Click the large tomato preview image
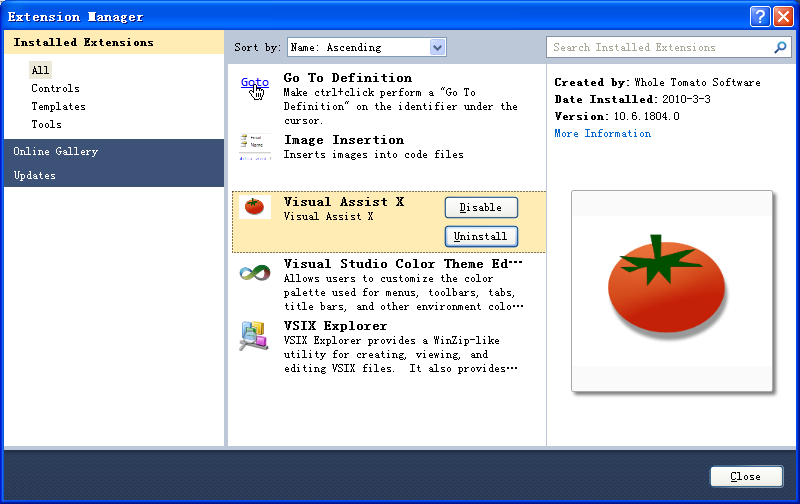This screenshot has height=504, width=800. (671, 291)
